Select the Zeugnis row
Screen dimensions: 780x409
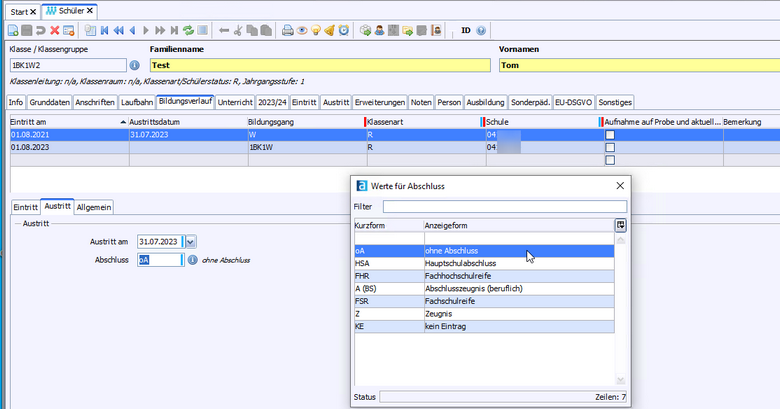(484, 314)
